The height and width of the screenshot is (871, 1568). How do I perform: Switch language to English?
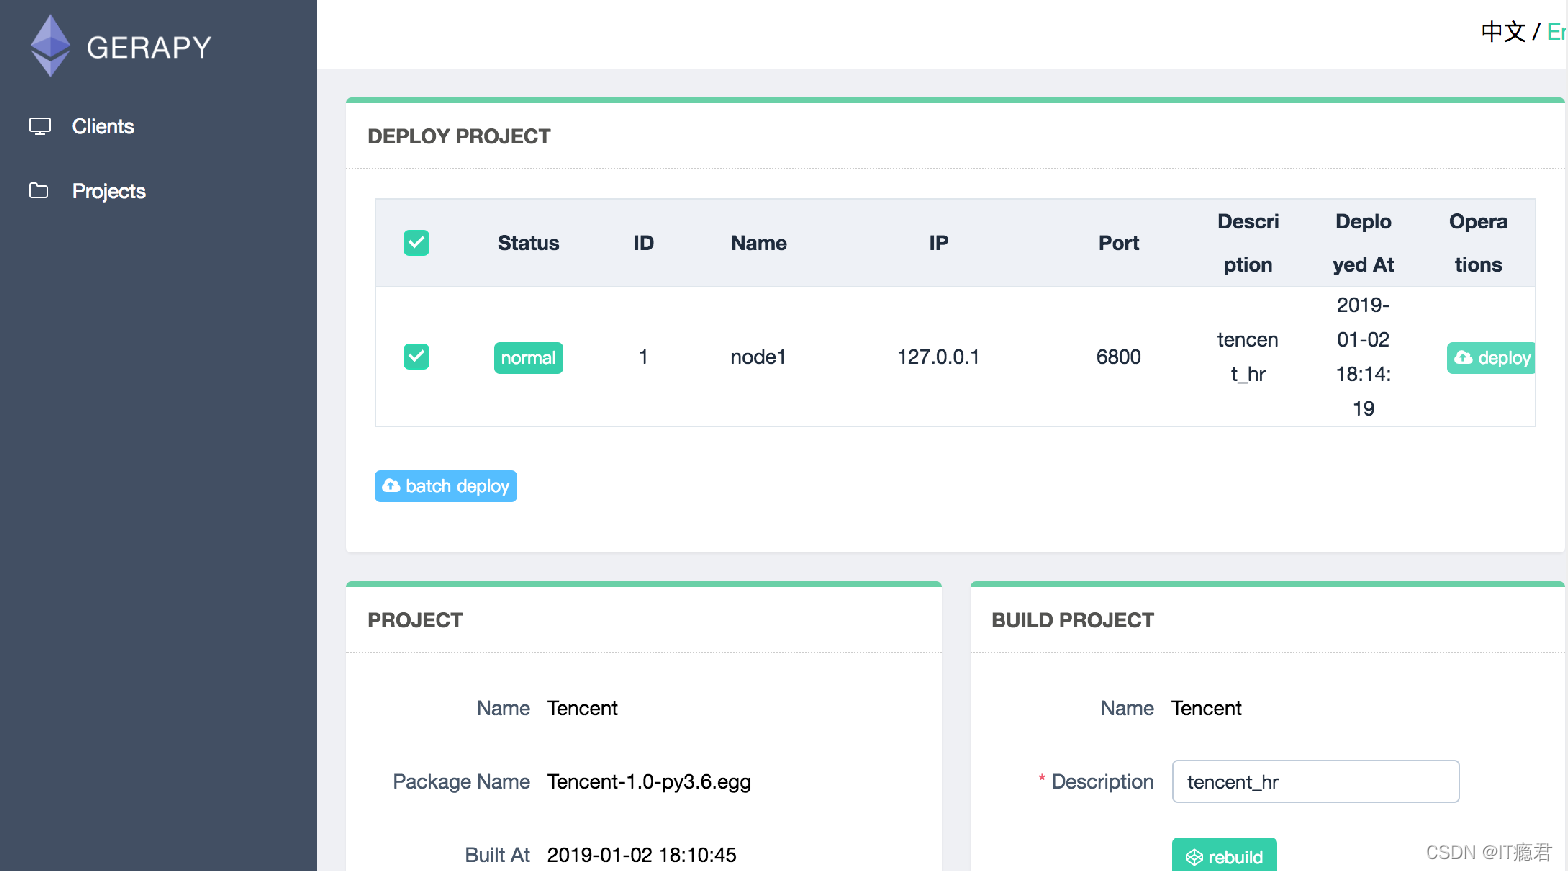pyautogui.click(x=1557, y=32)
